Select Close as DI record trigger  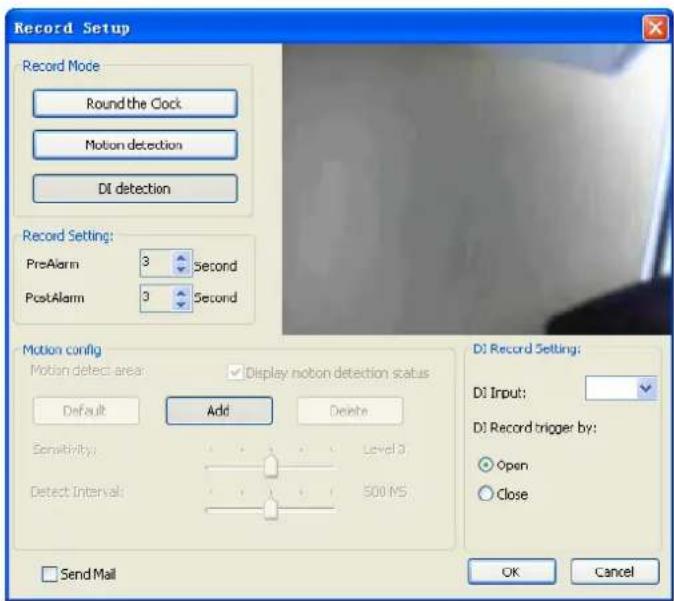486,494
